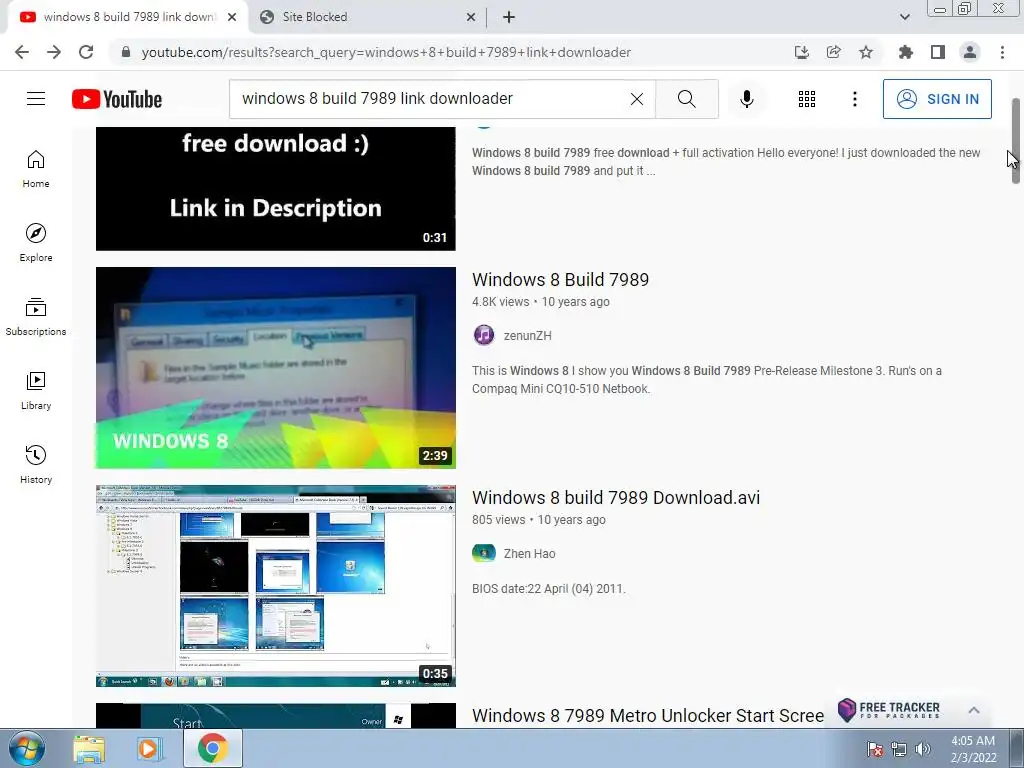Viewport: 1024px width, 768px height.
Task: Play the 0:35 screenshot collage thumbnail
Action: pyautogui.click(x=276, y=586)
